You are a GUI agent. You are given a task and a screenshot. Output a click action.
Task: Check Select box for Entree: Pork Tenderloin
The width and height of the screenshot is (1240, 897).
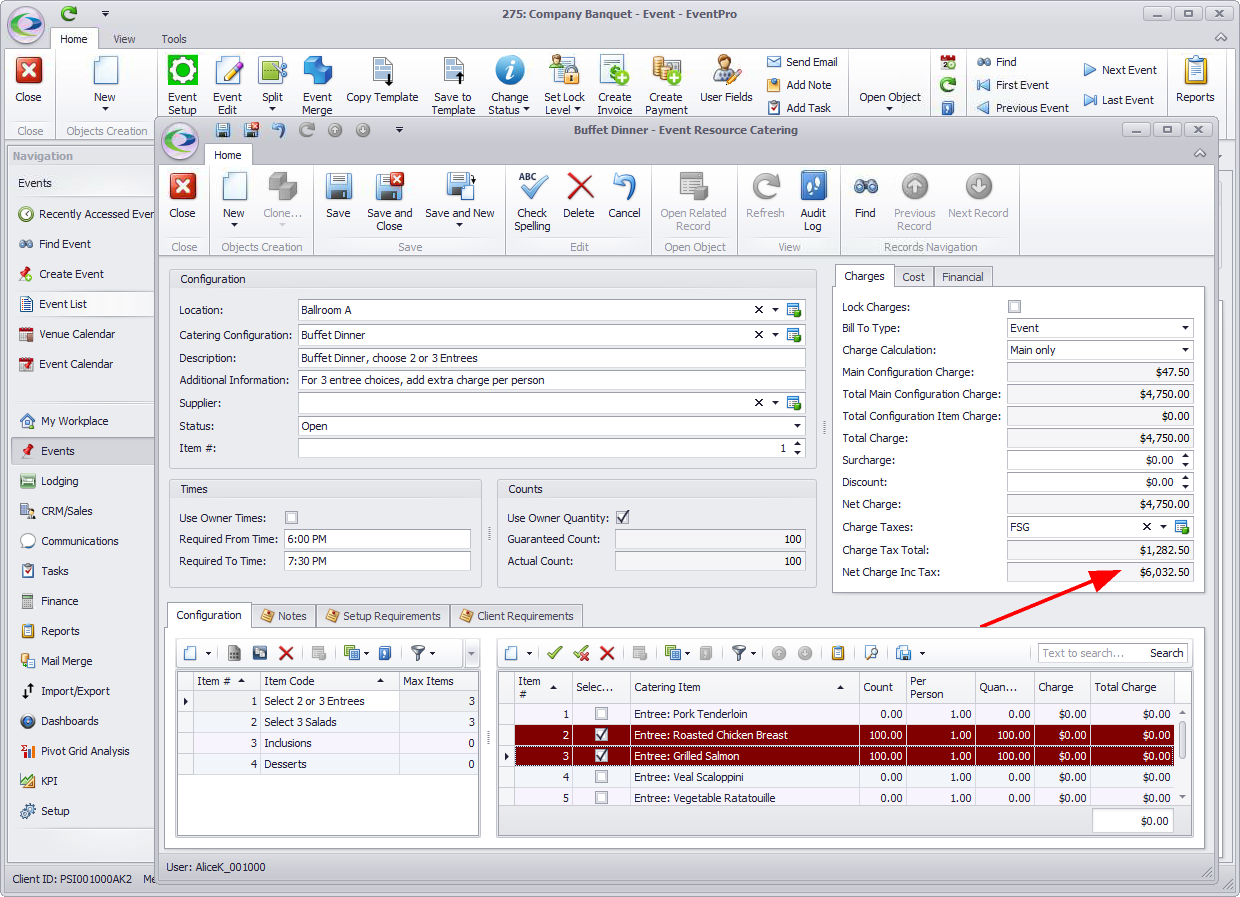(x=601, y=714)
